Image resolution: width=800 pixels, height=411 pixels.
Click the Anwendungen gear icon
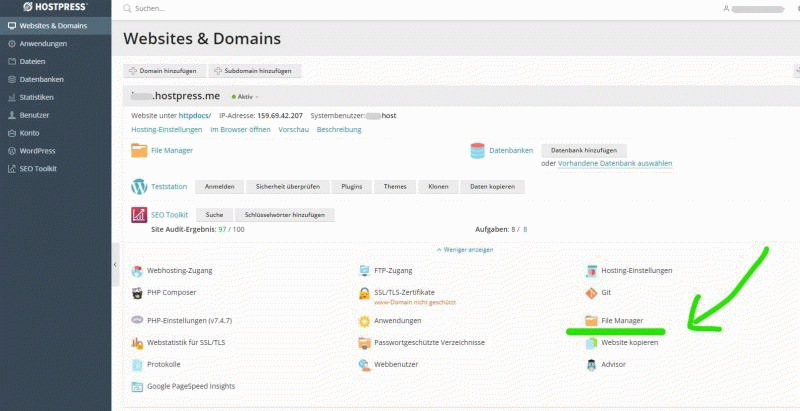364,321
